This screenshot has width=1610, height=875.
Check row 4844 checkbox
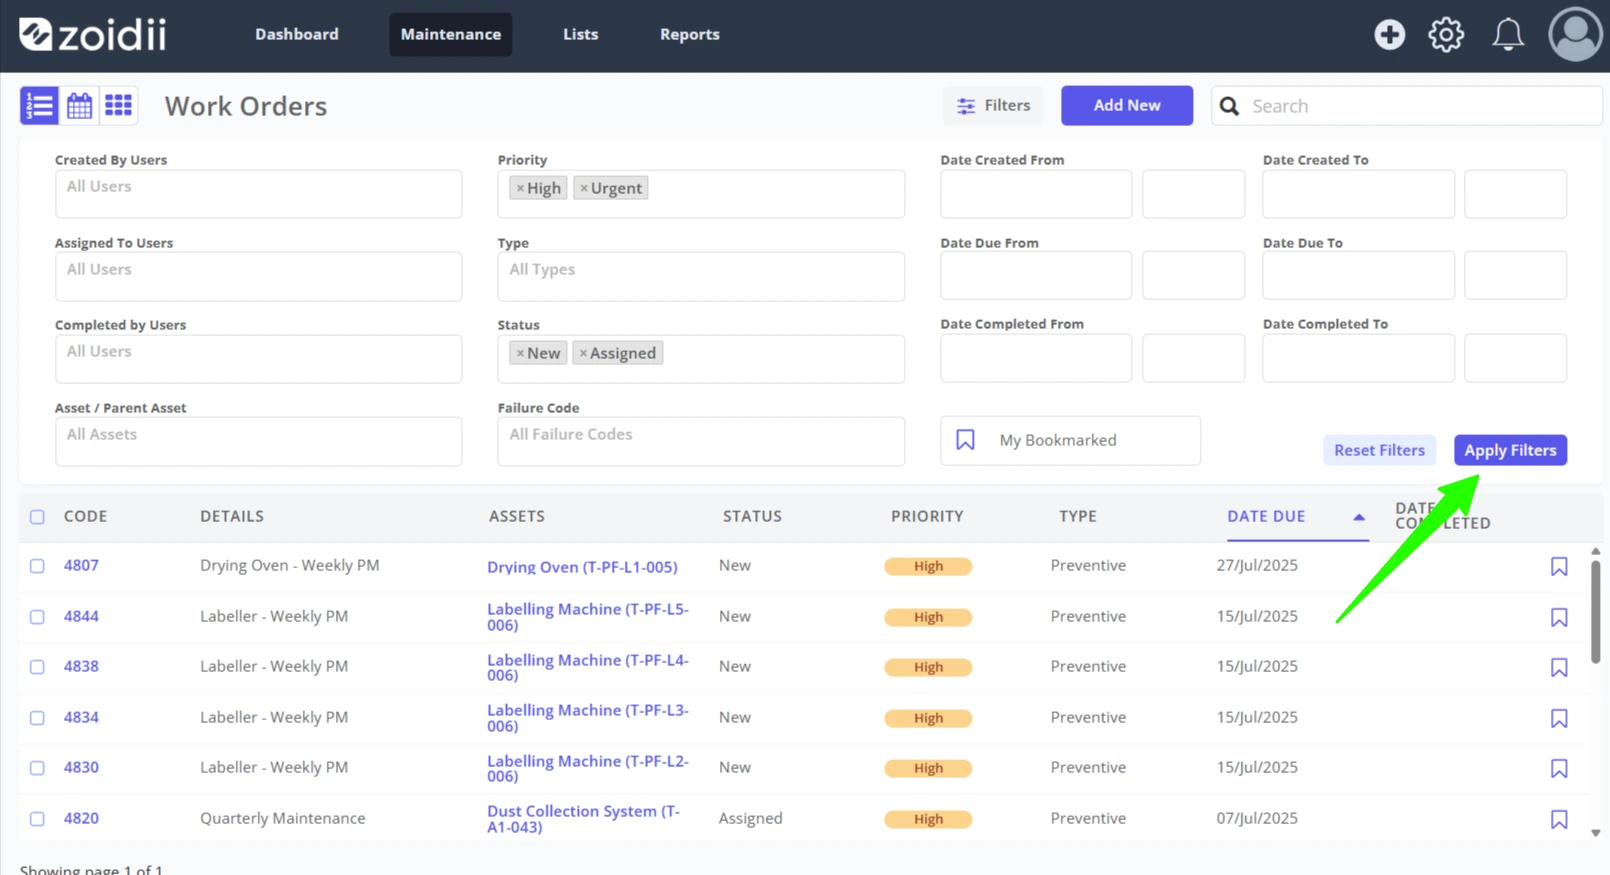coord(37,617)
